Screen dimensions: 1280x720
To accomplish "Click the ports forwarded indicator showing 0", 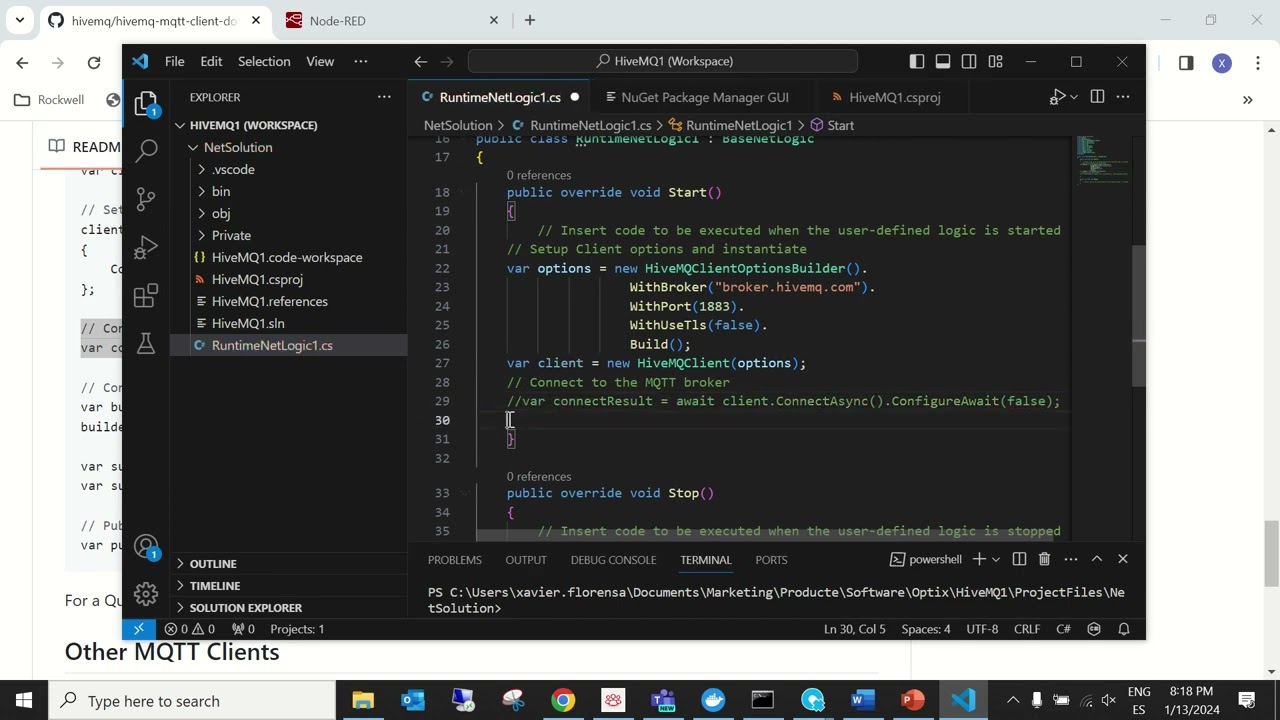I will pyautogui.click(x=243, y=629).
